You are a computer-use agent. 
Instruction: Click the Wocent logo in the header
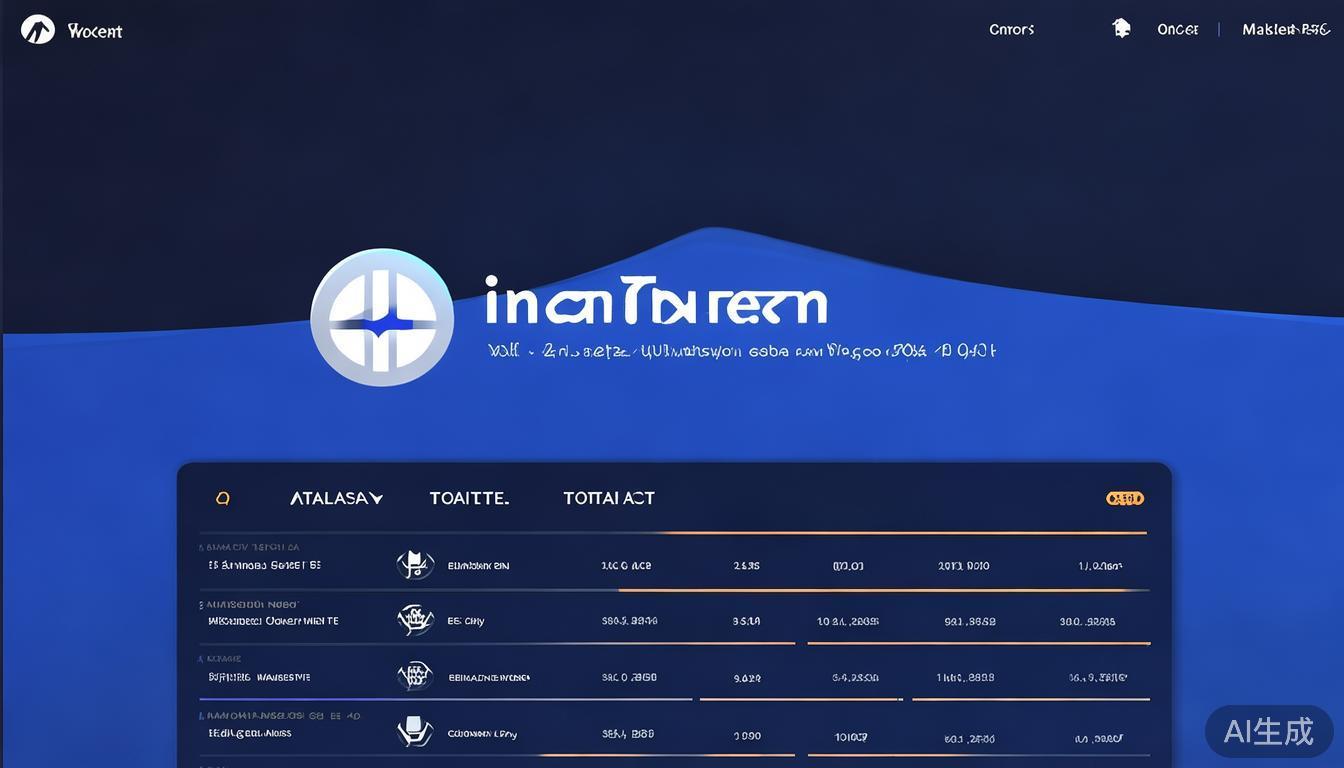pyautogui.click(x=38, y=30)
